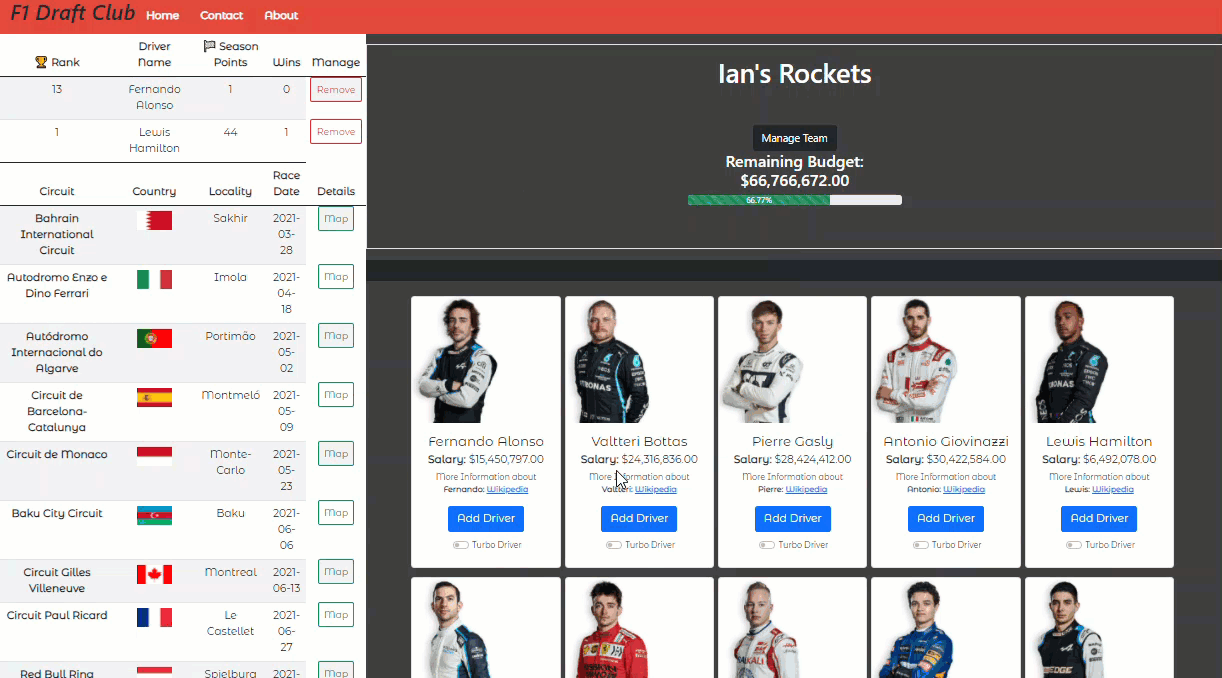The image size is (1222, 678).
Task: Open Map for Circuit Paul Ricard
Action: 336,615
